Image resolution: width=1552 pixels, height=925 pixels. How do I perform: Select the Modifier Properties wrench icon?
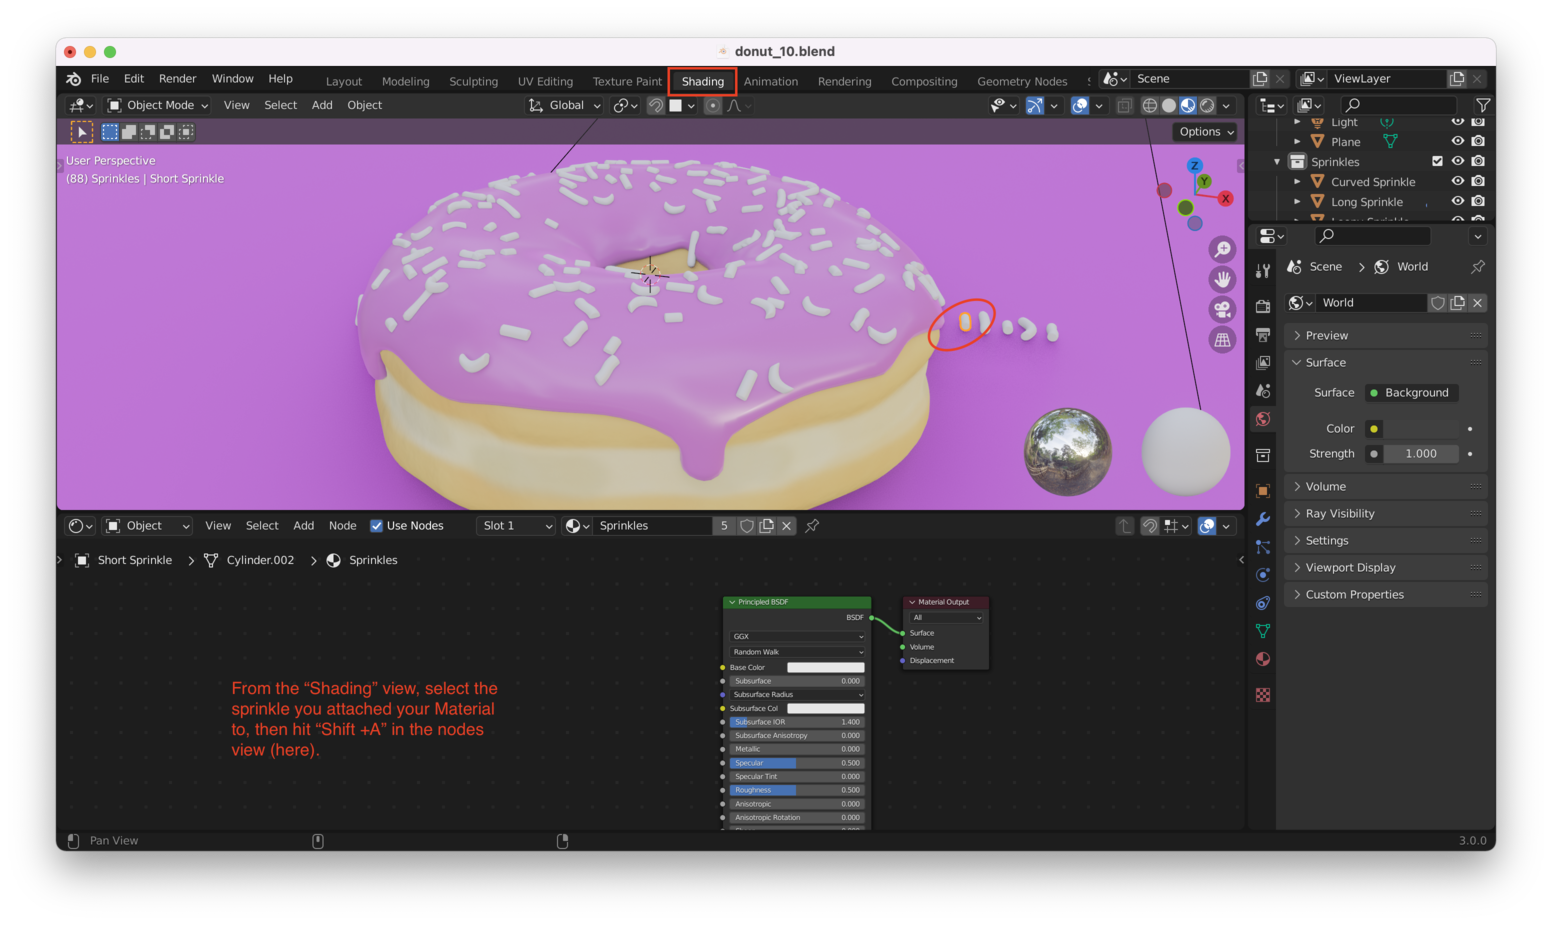point(1263,518)
